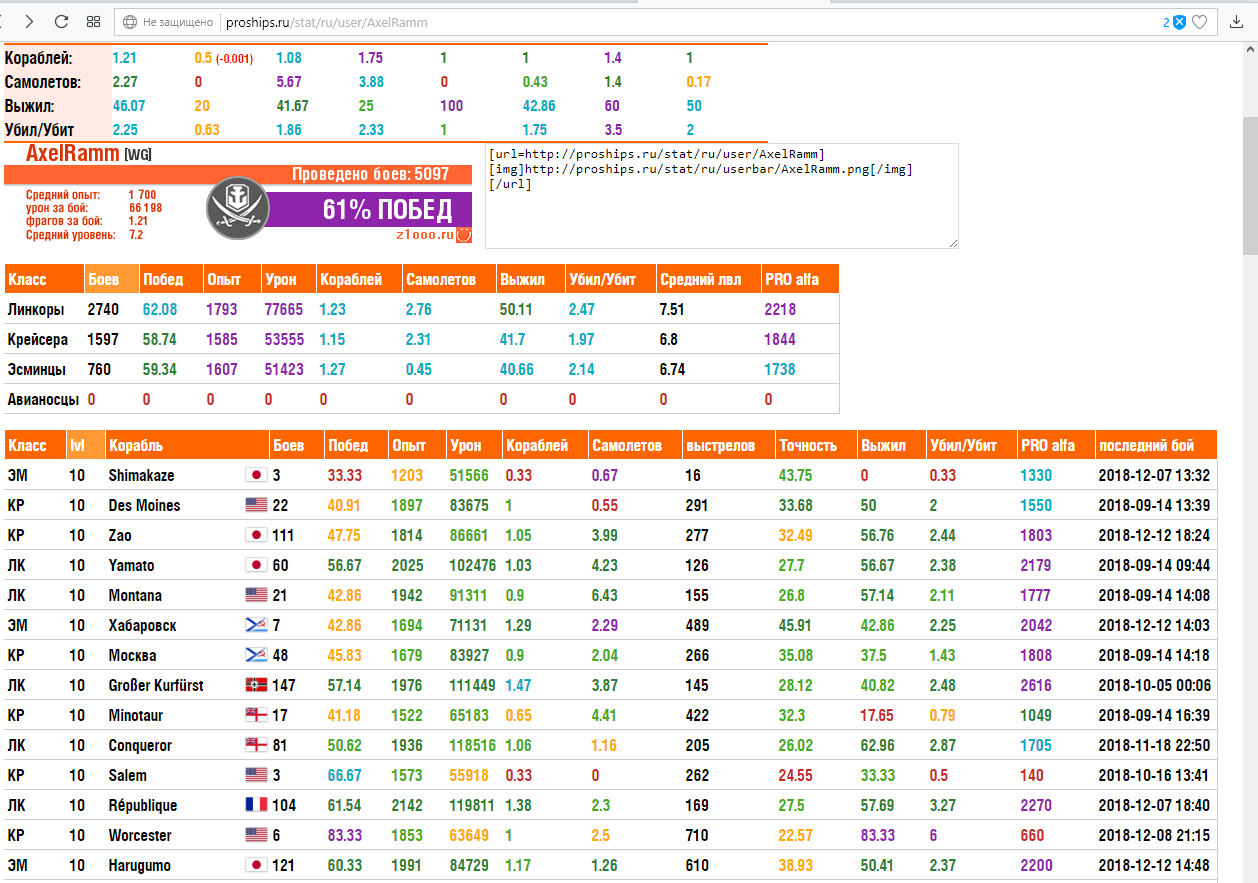Click the scrollbar up arrow
Image resolution: width=1258 pixels, height=883 pixels.
(1249, 49)
